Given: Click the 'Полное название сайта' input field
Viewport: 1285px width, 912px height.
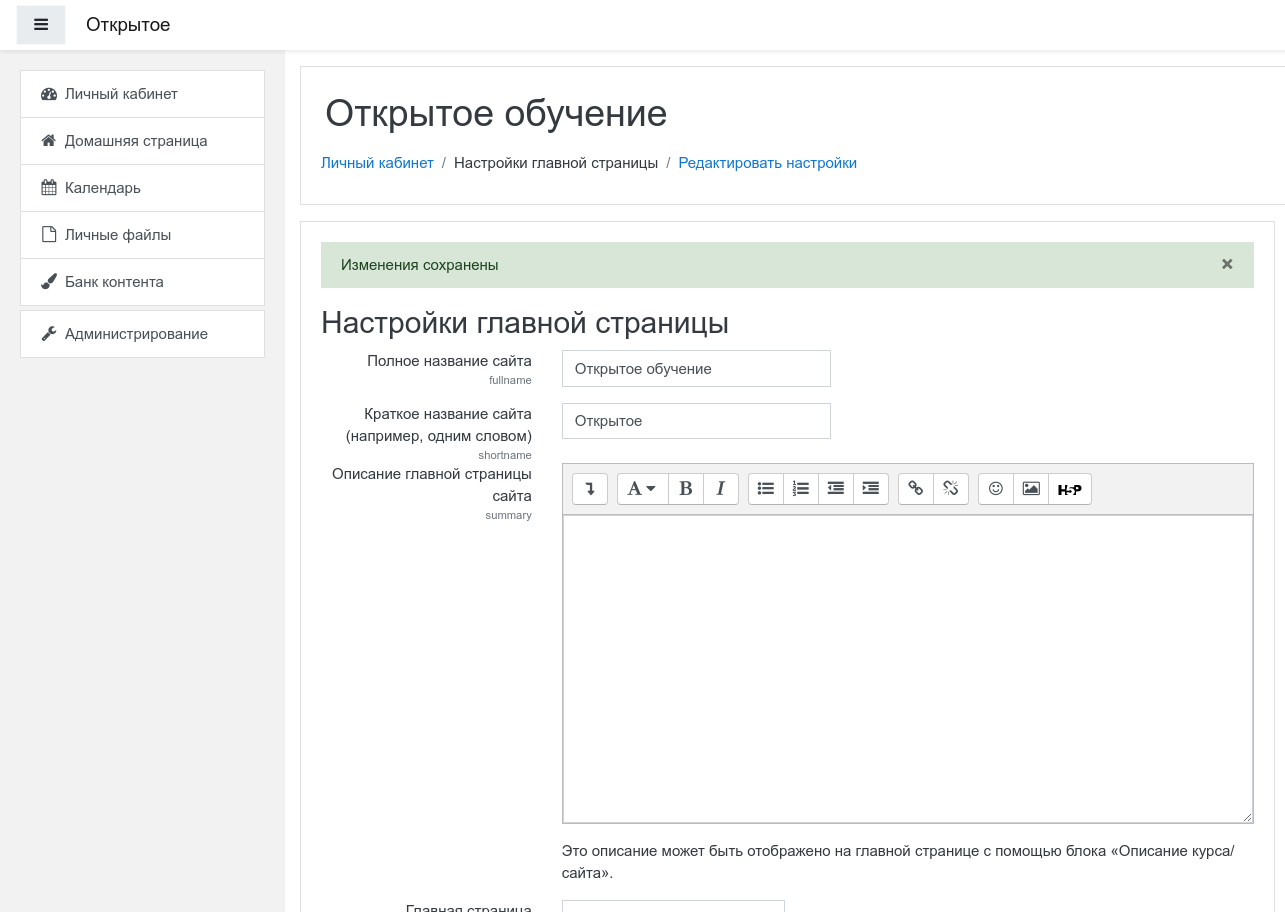Looking at the screenshot, I should coord(696,369).
